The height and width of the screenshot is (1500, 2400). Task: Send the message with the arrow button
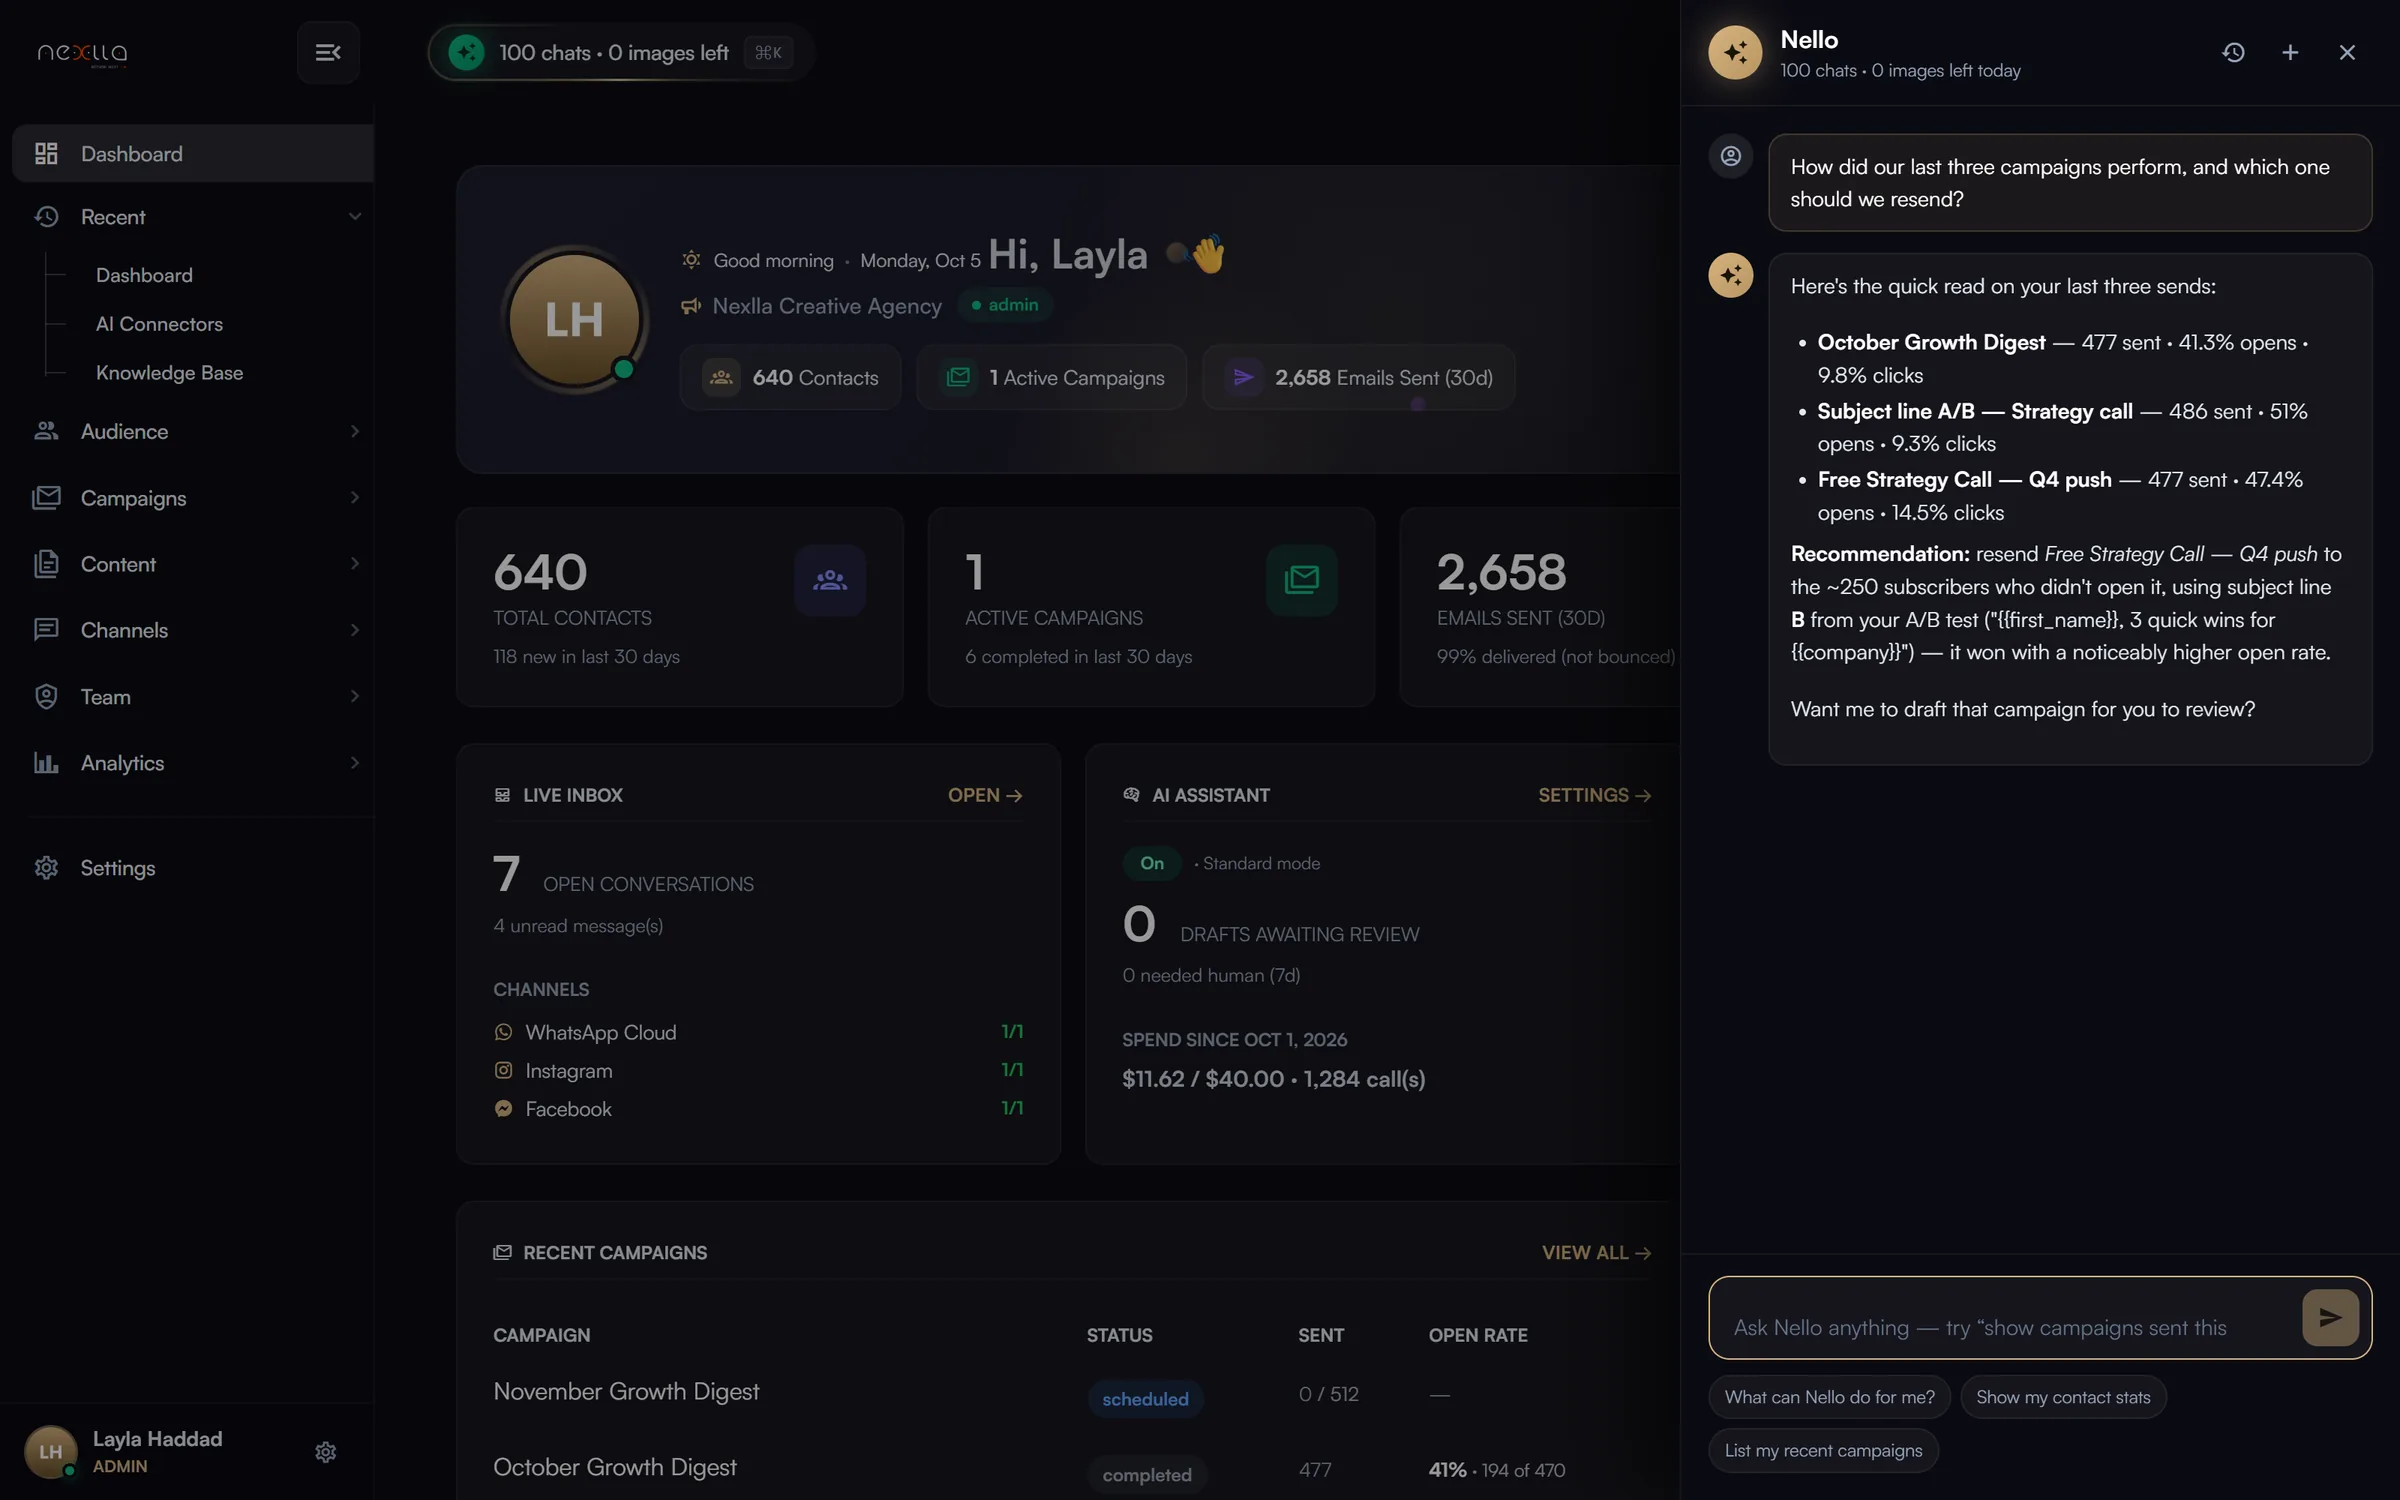click(2330, 1317)
